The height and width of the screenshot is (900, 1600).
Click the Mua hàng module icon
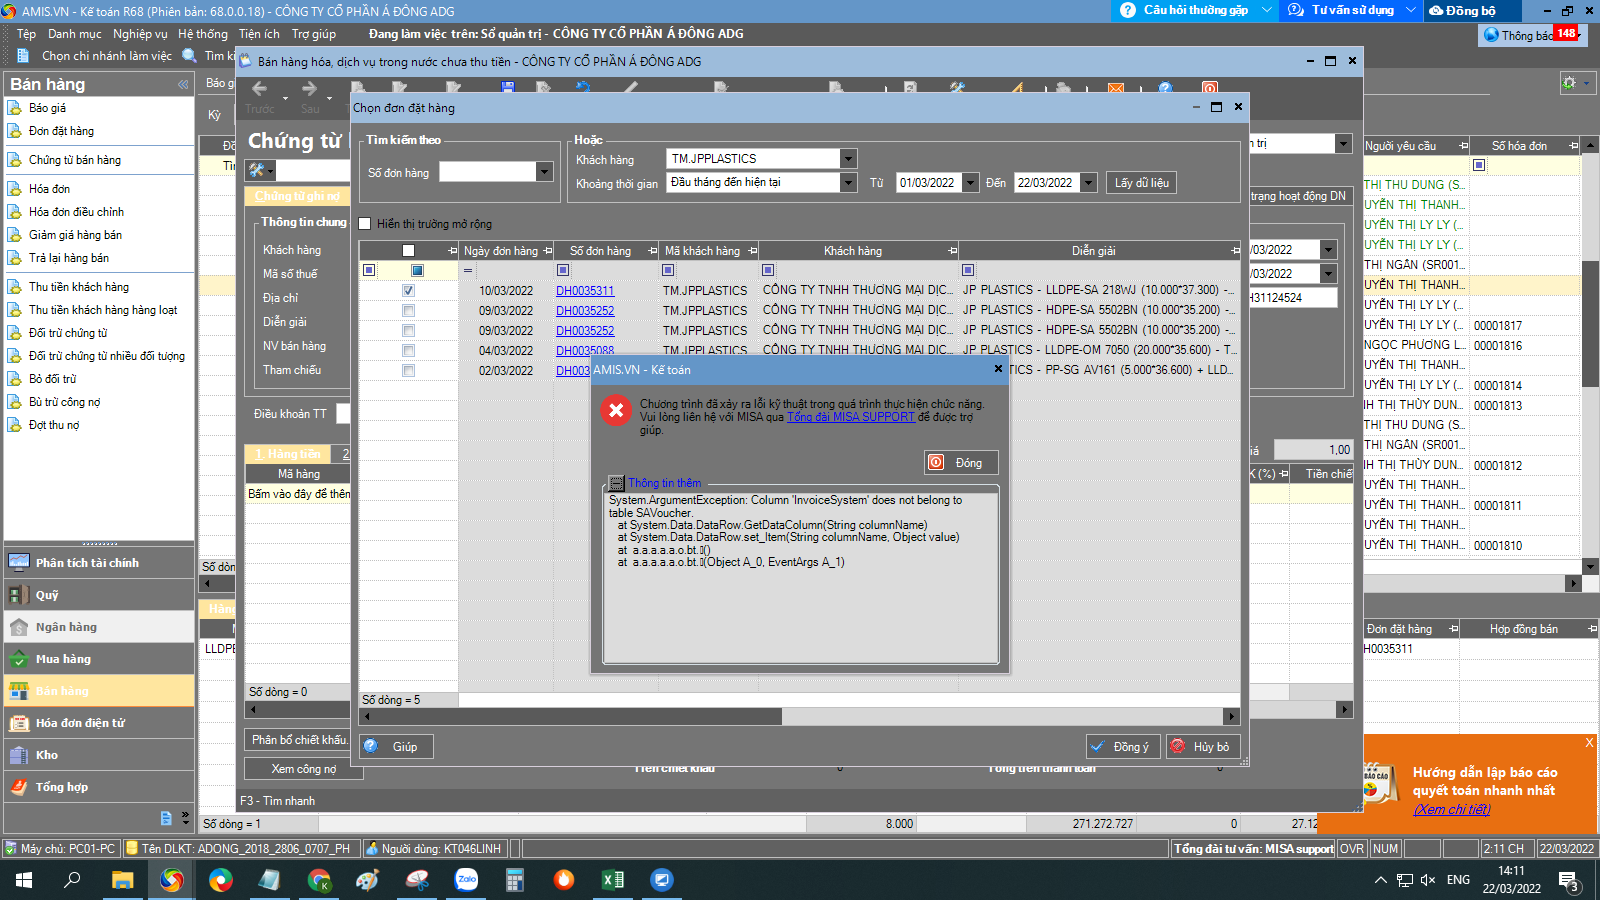coord(19,659)
